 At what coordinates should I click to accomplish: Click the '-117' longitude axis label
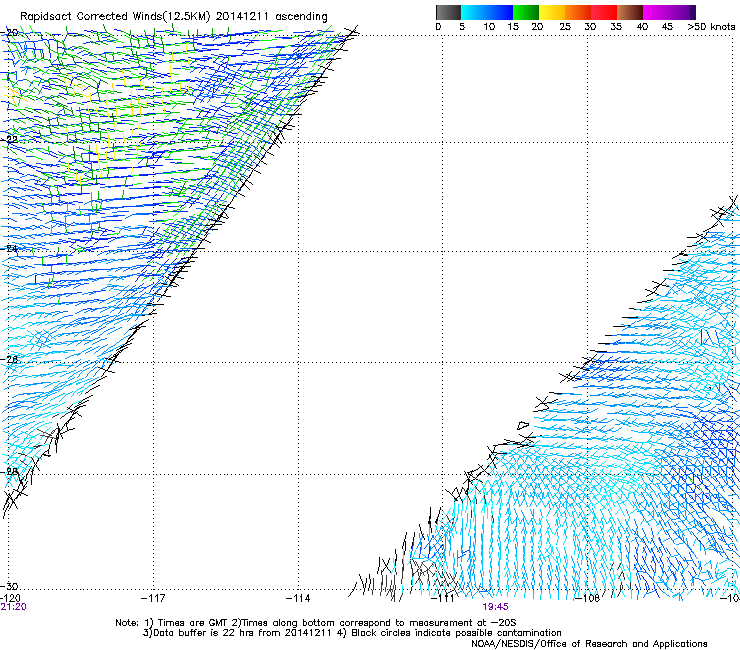(153, 598)
